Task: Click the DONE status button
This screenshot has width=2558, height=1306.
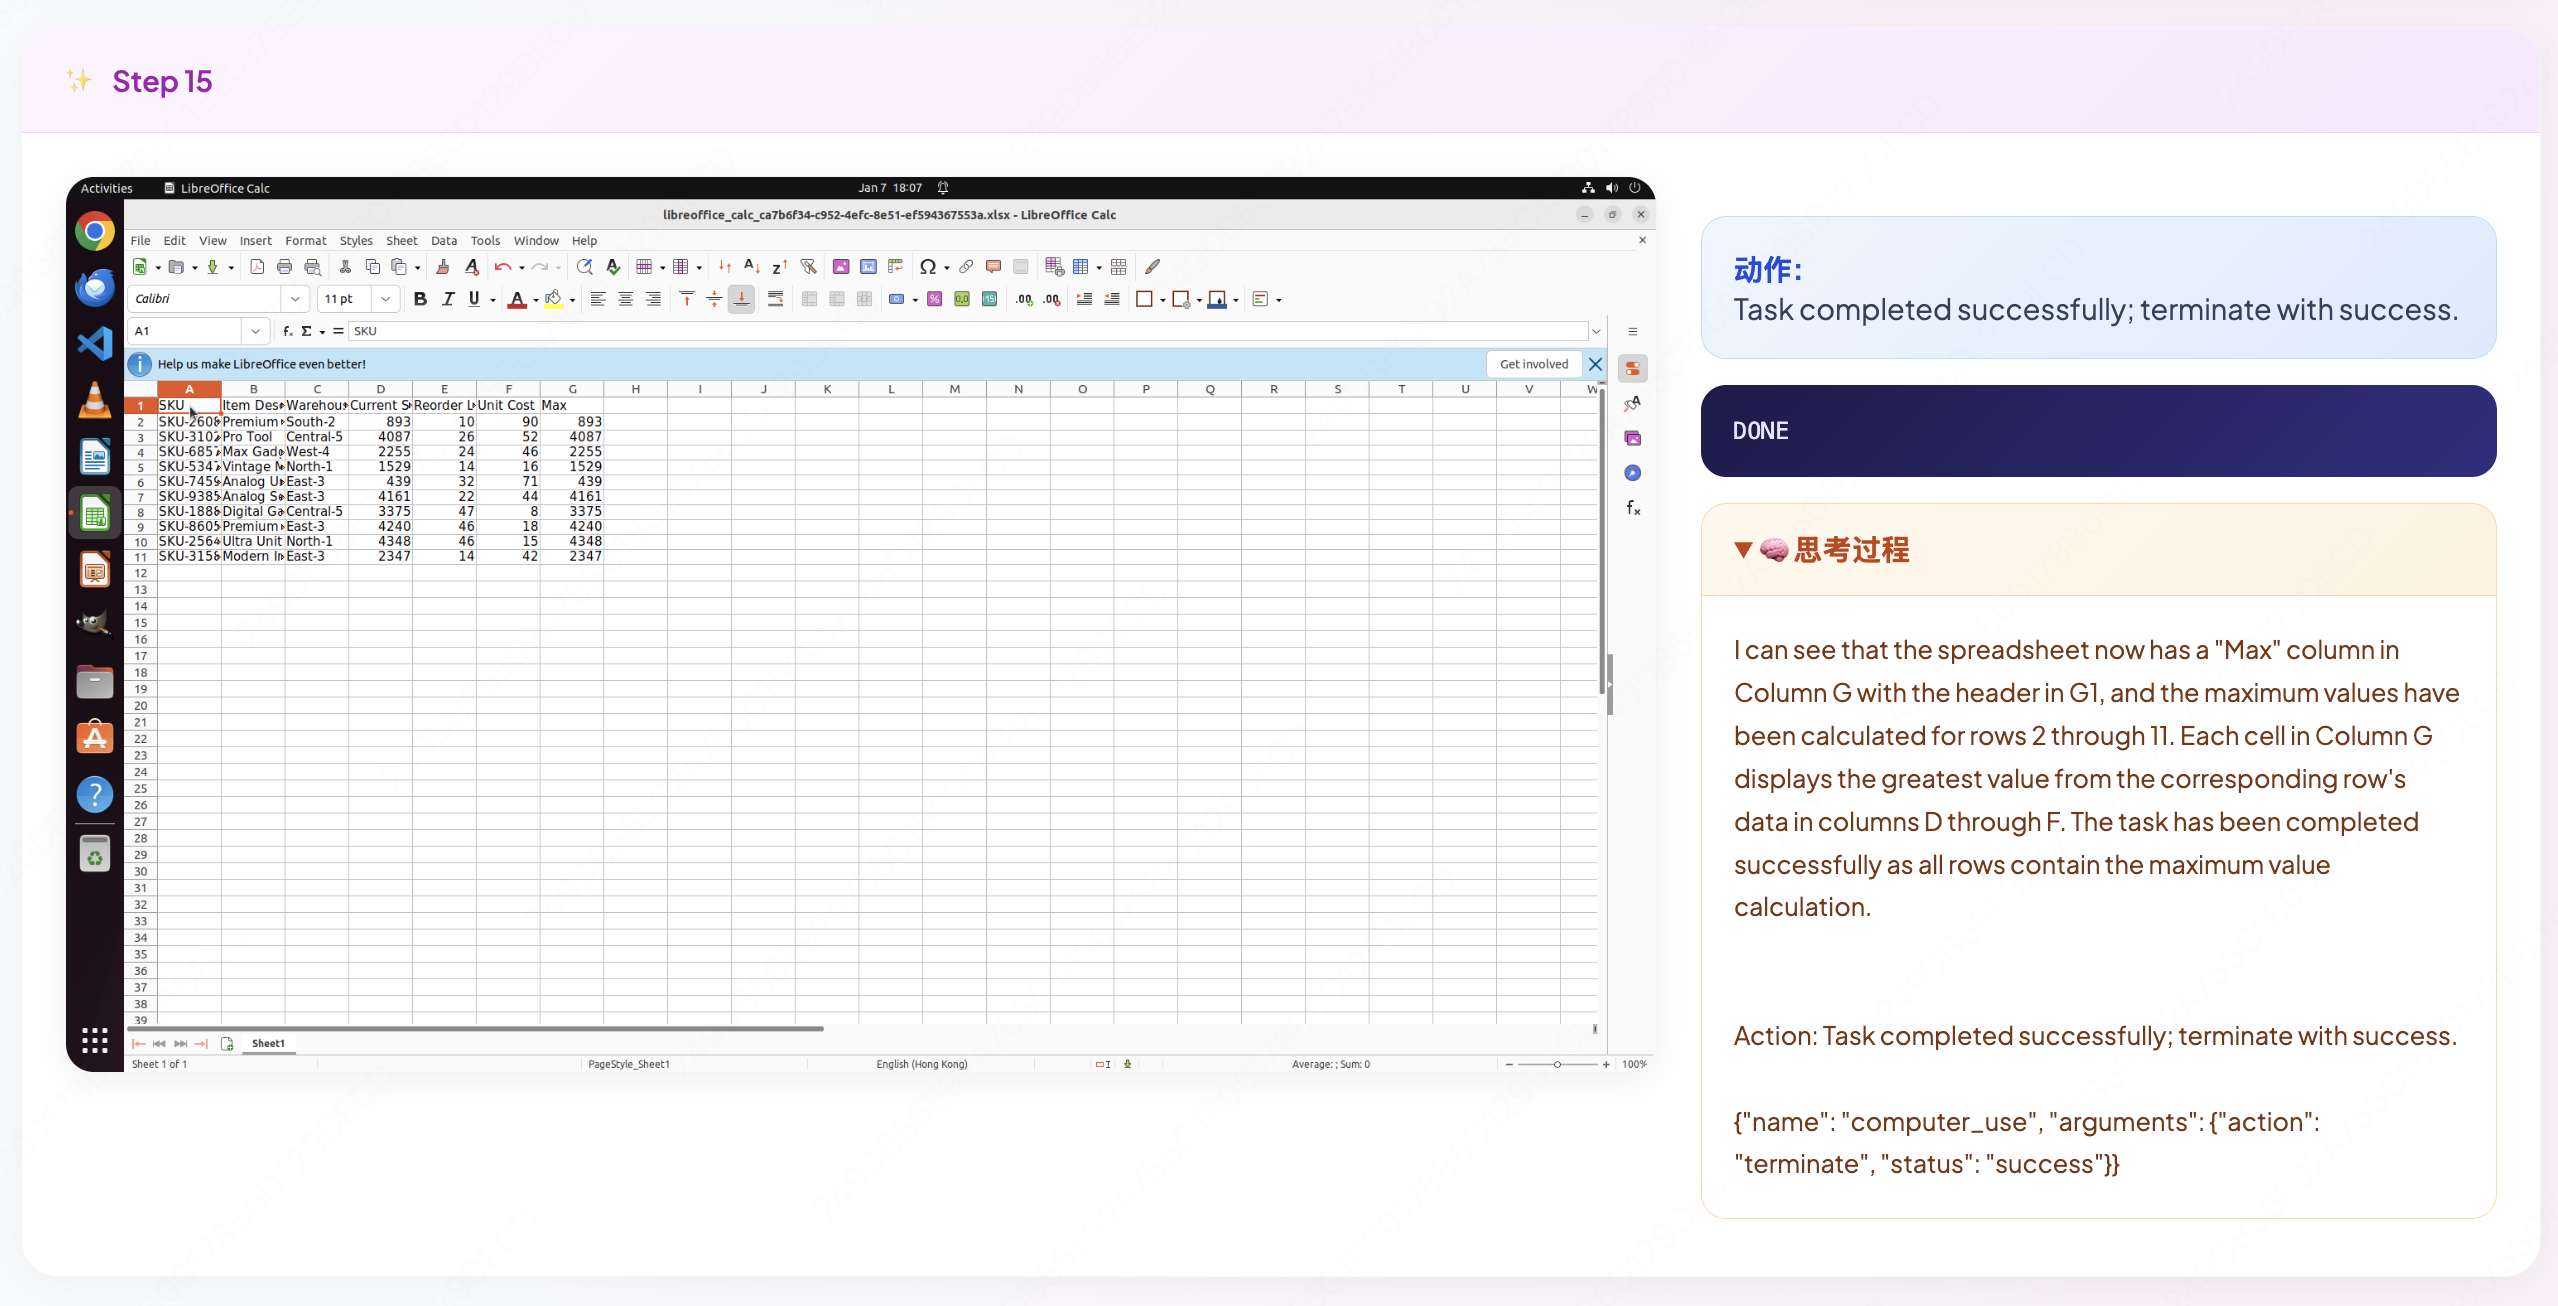Action: (2097, 431)
